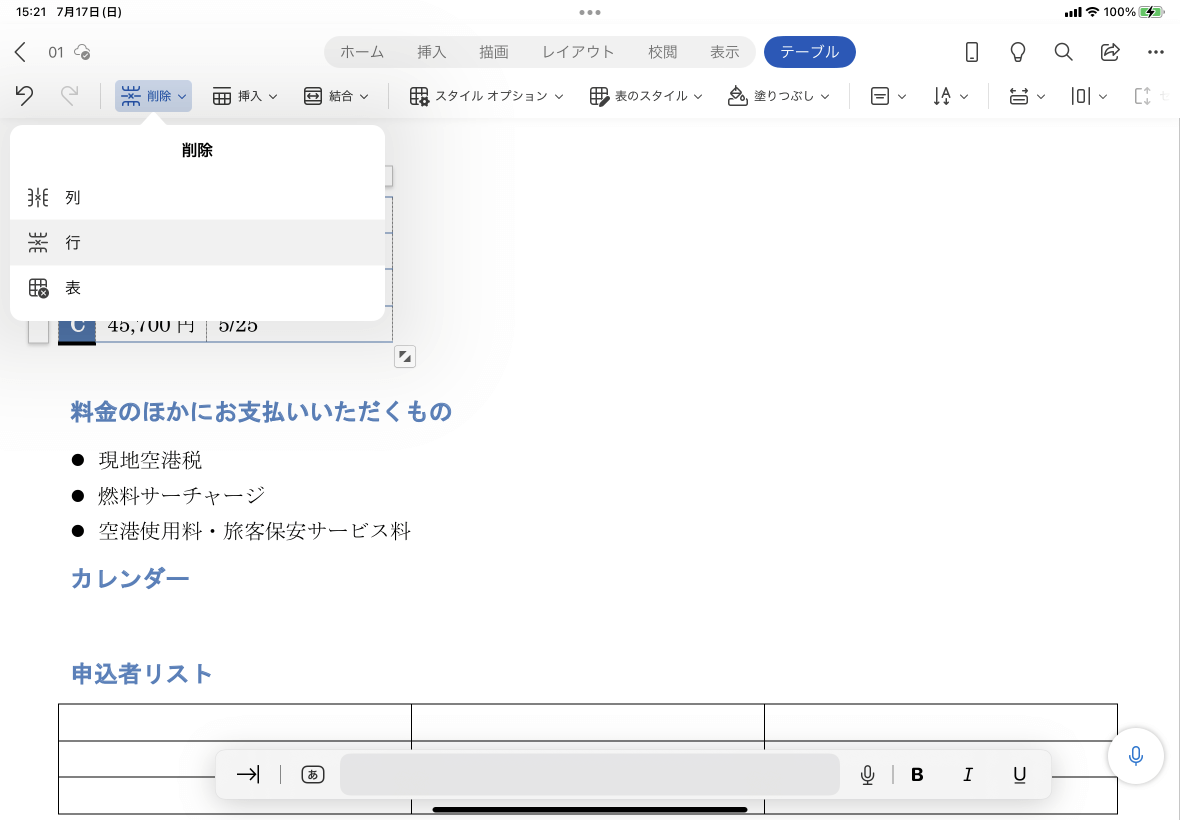This screenshot has width=1180, height=820.
Task: Tap the battery status indicator
Action: pyautogui.click(x=1151, y=12)
